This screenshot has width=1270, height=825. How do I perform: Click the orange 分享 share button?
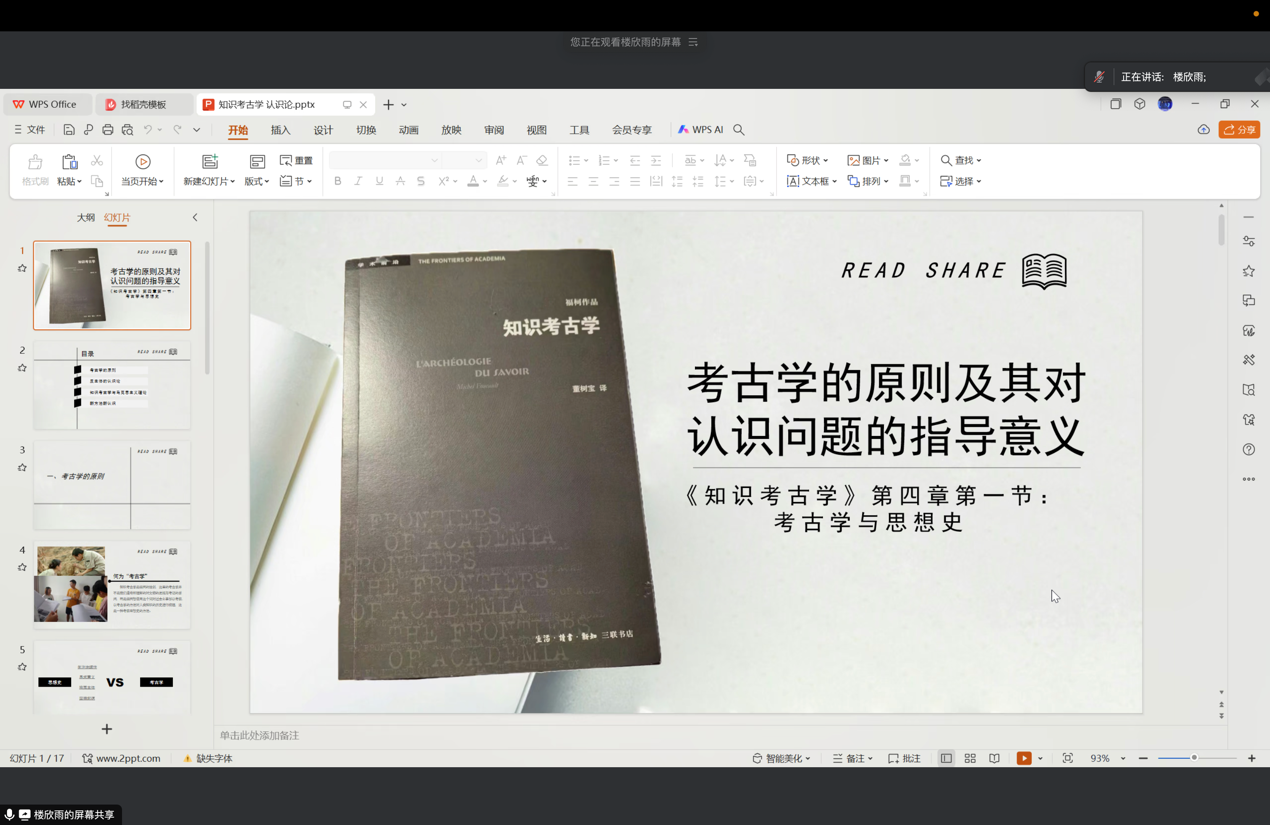(1239, 130)
